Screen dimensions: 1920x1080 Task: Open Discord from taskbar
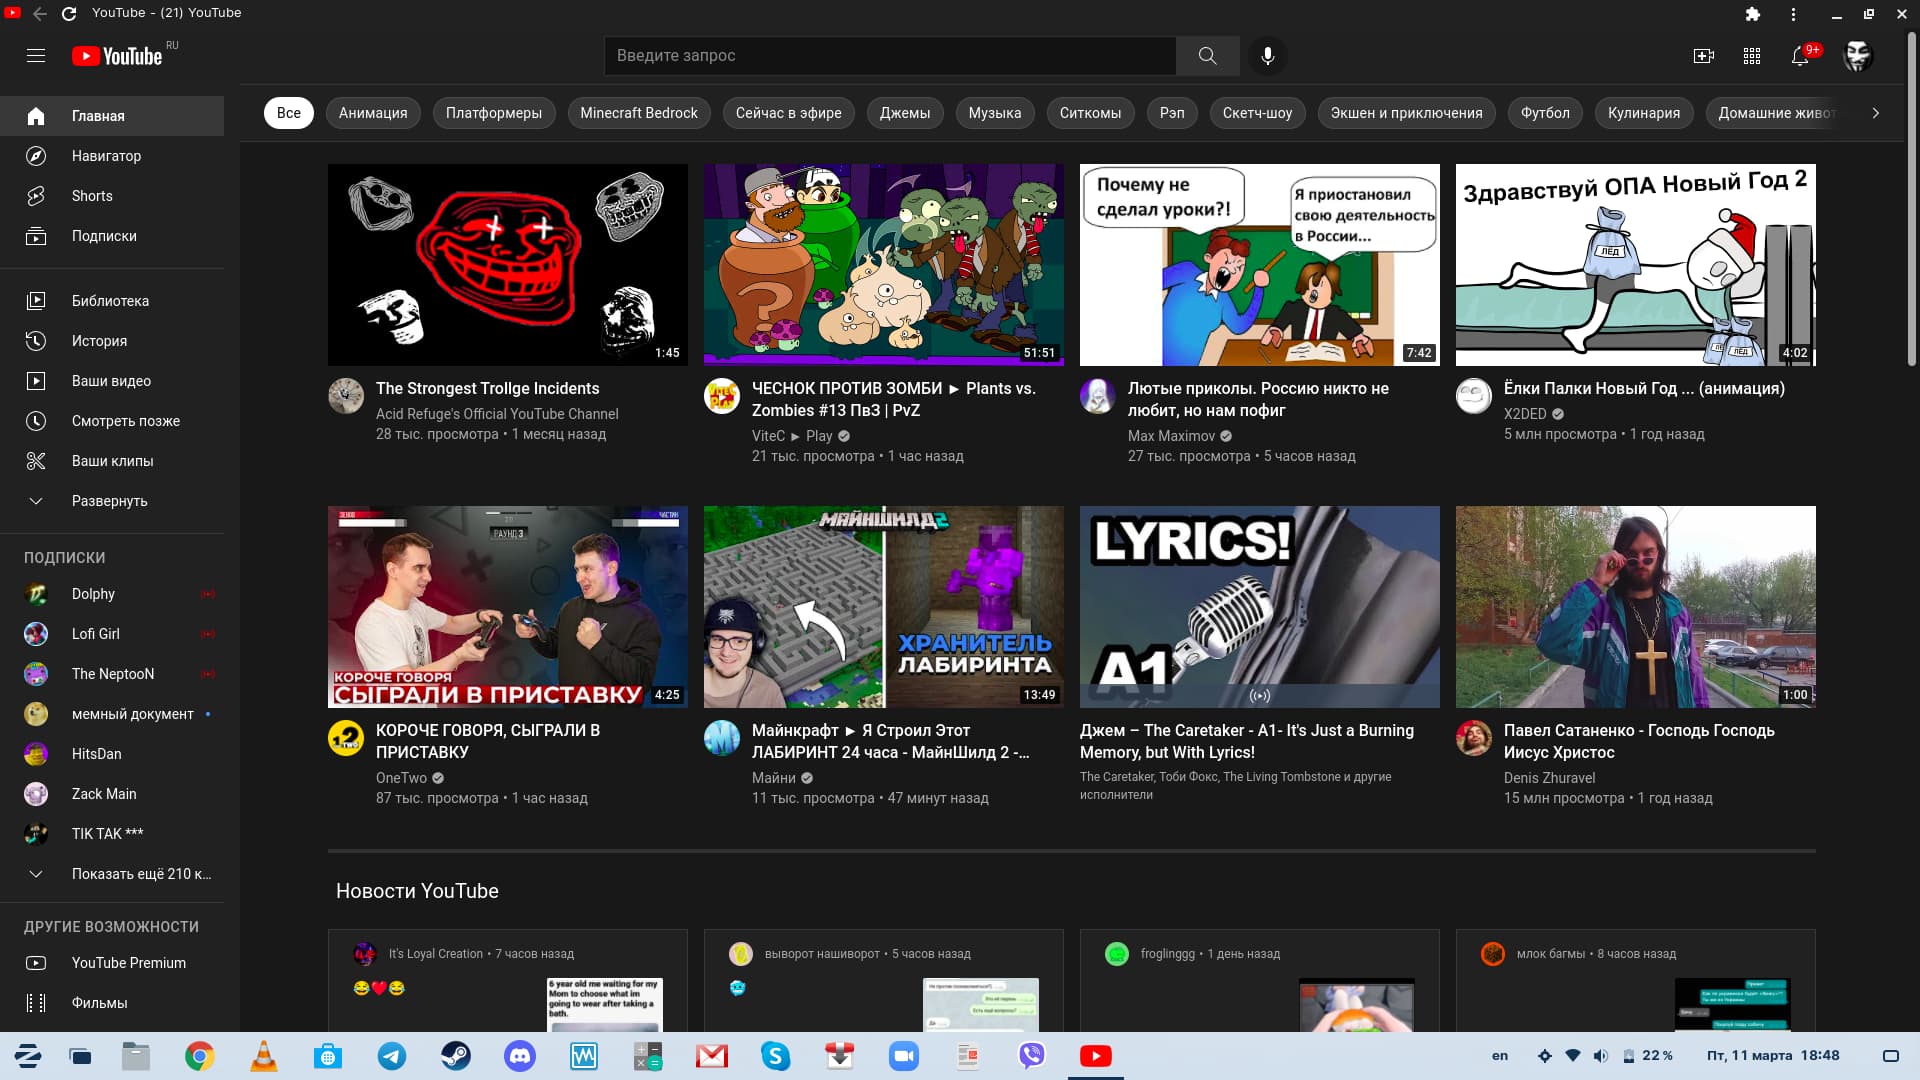pyautogui.click(x=520, y=1056)
